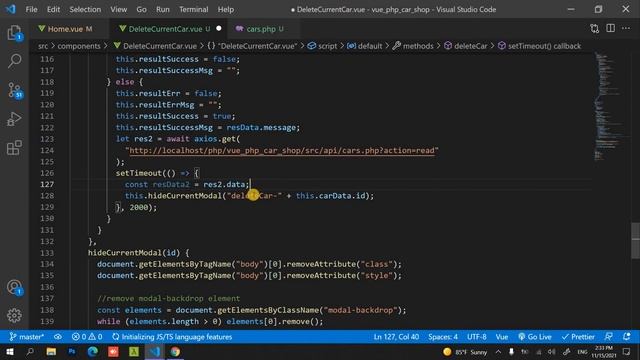Open the Selection menu
This screenshot has height=360, width=640.
(x=85, y=9)
